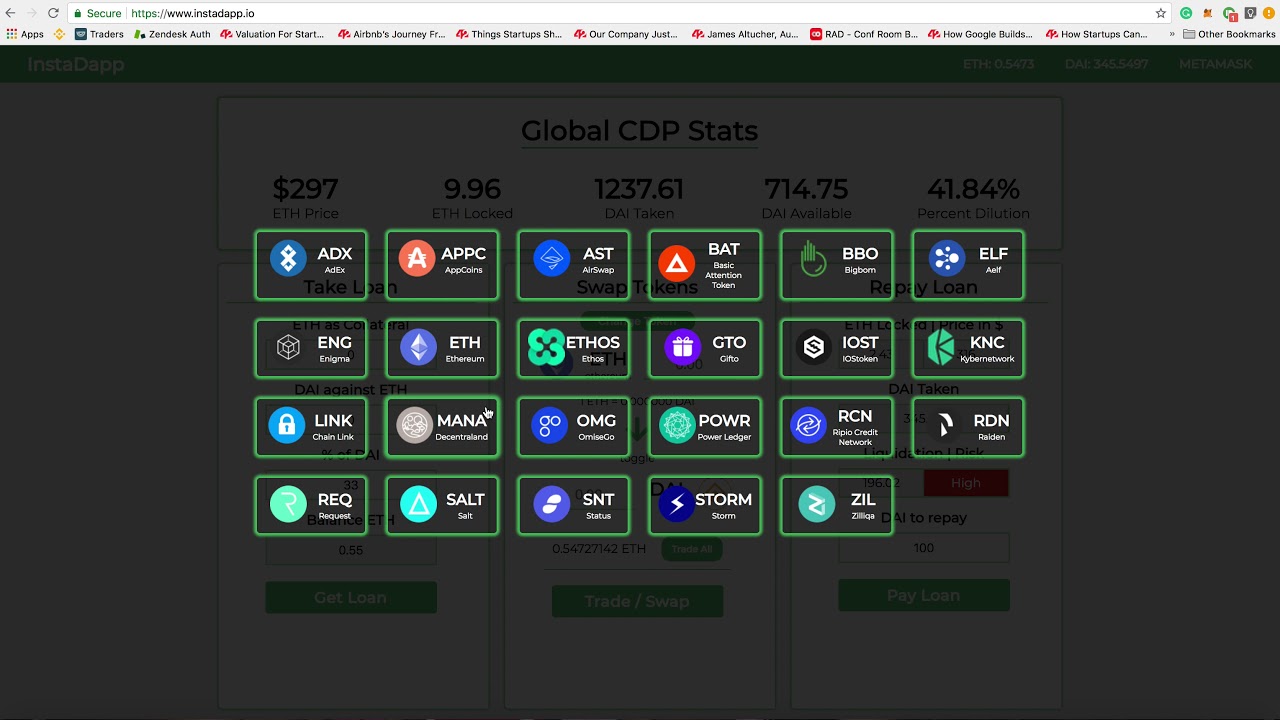Select the STORM token card
The image size is (1280, 720).
[705, 505]
